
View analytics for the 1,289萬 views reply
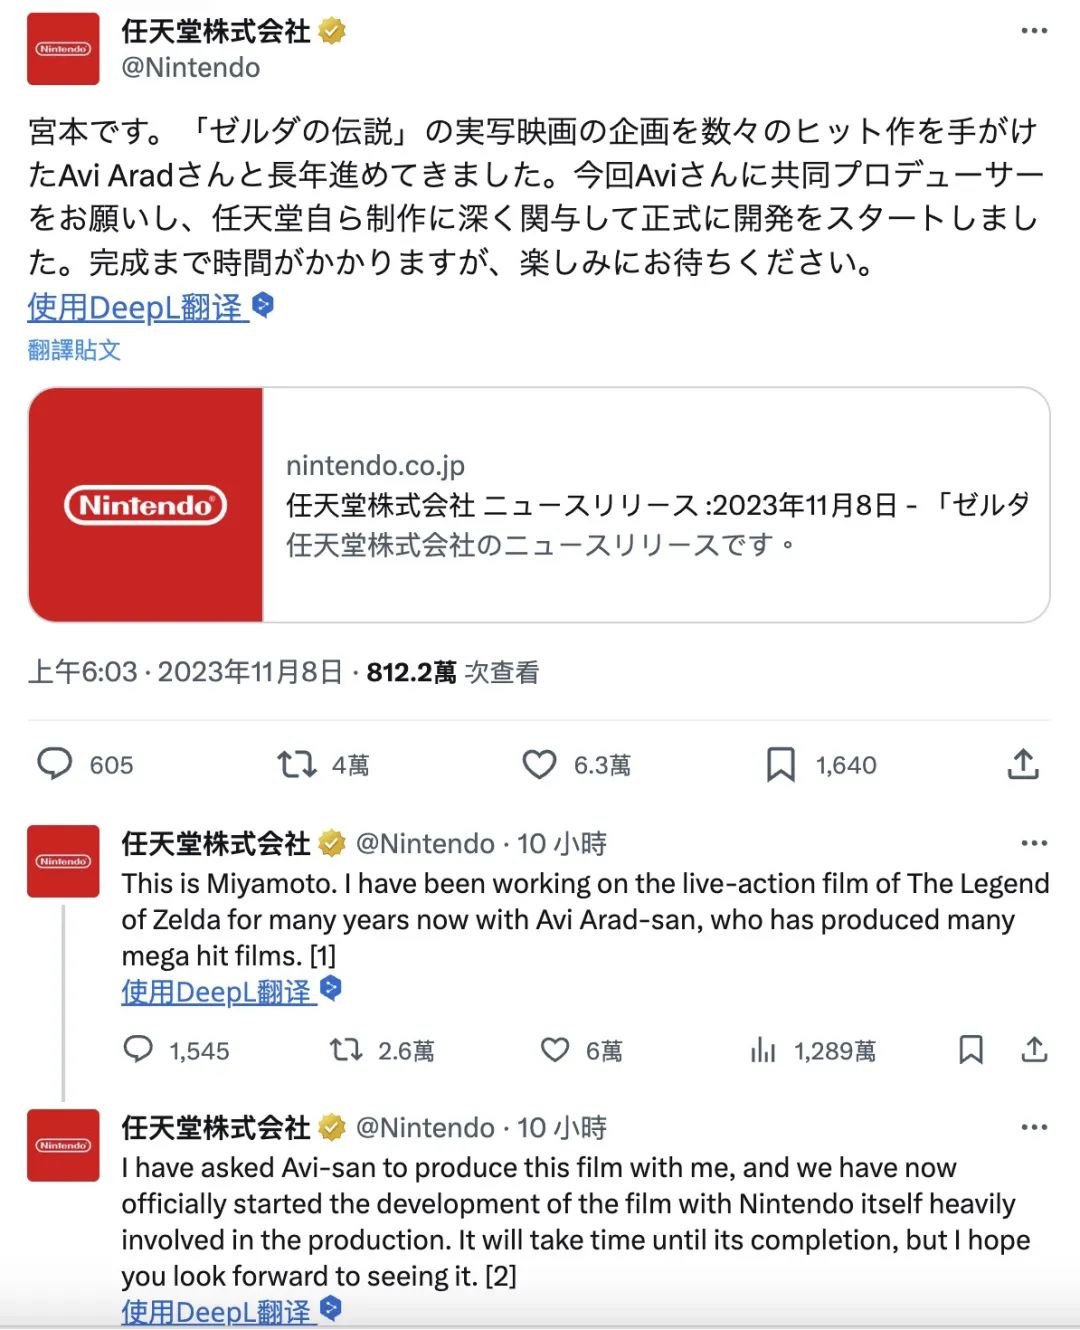coord(763,1050)
